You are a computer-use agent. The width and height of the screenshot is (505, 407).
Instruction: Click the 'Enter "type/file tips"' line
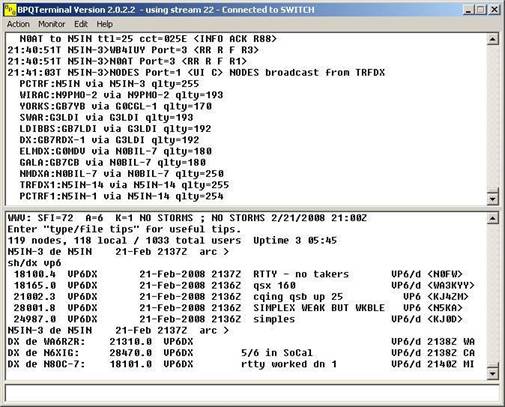124,229
